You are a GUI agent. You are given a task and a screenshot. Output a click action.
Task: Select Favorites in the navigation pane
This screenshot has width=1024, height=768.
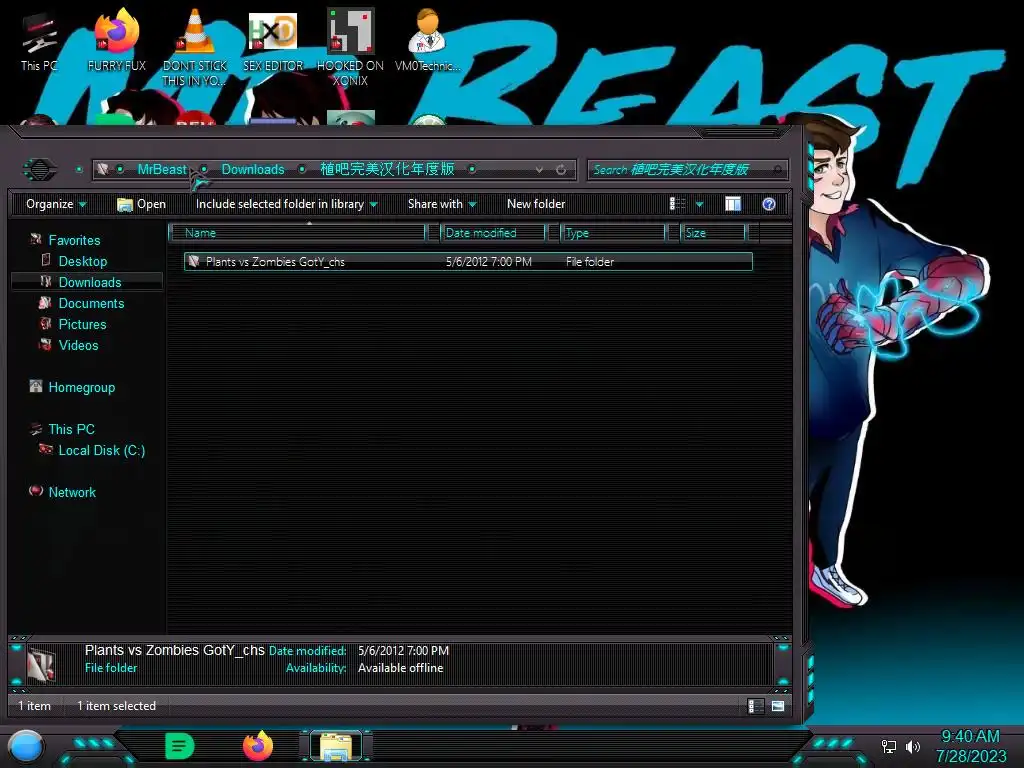pyautogui.click(x=74, y=240)
